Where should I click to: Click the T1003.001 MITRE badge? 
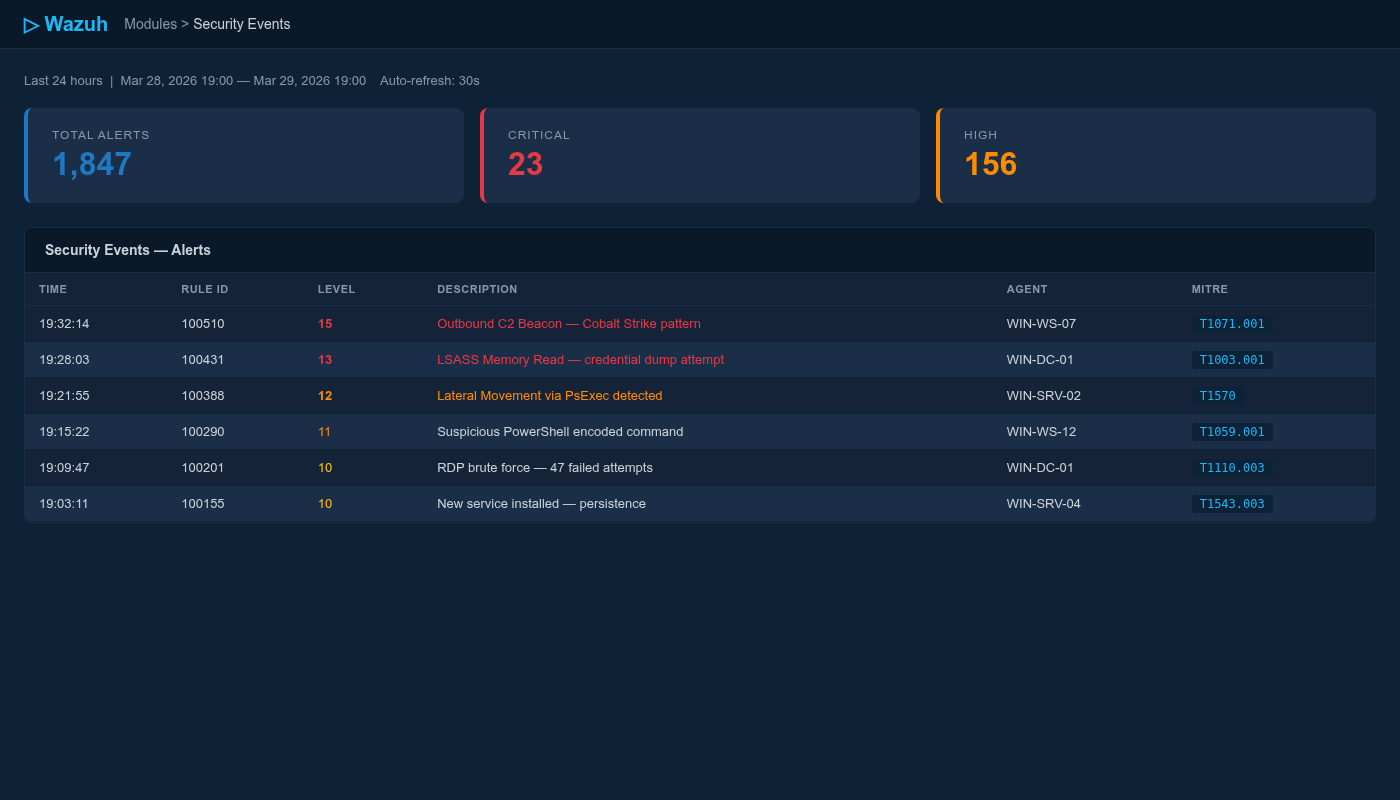pos(1231,360)
